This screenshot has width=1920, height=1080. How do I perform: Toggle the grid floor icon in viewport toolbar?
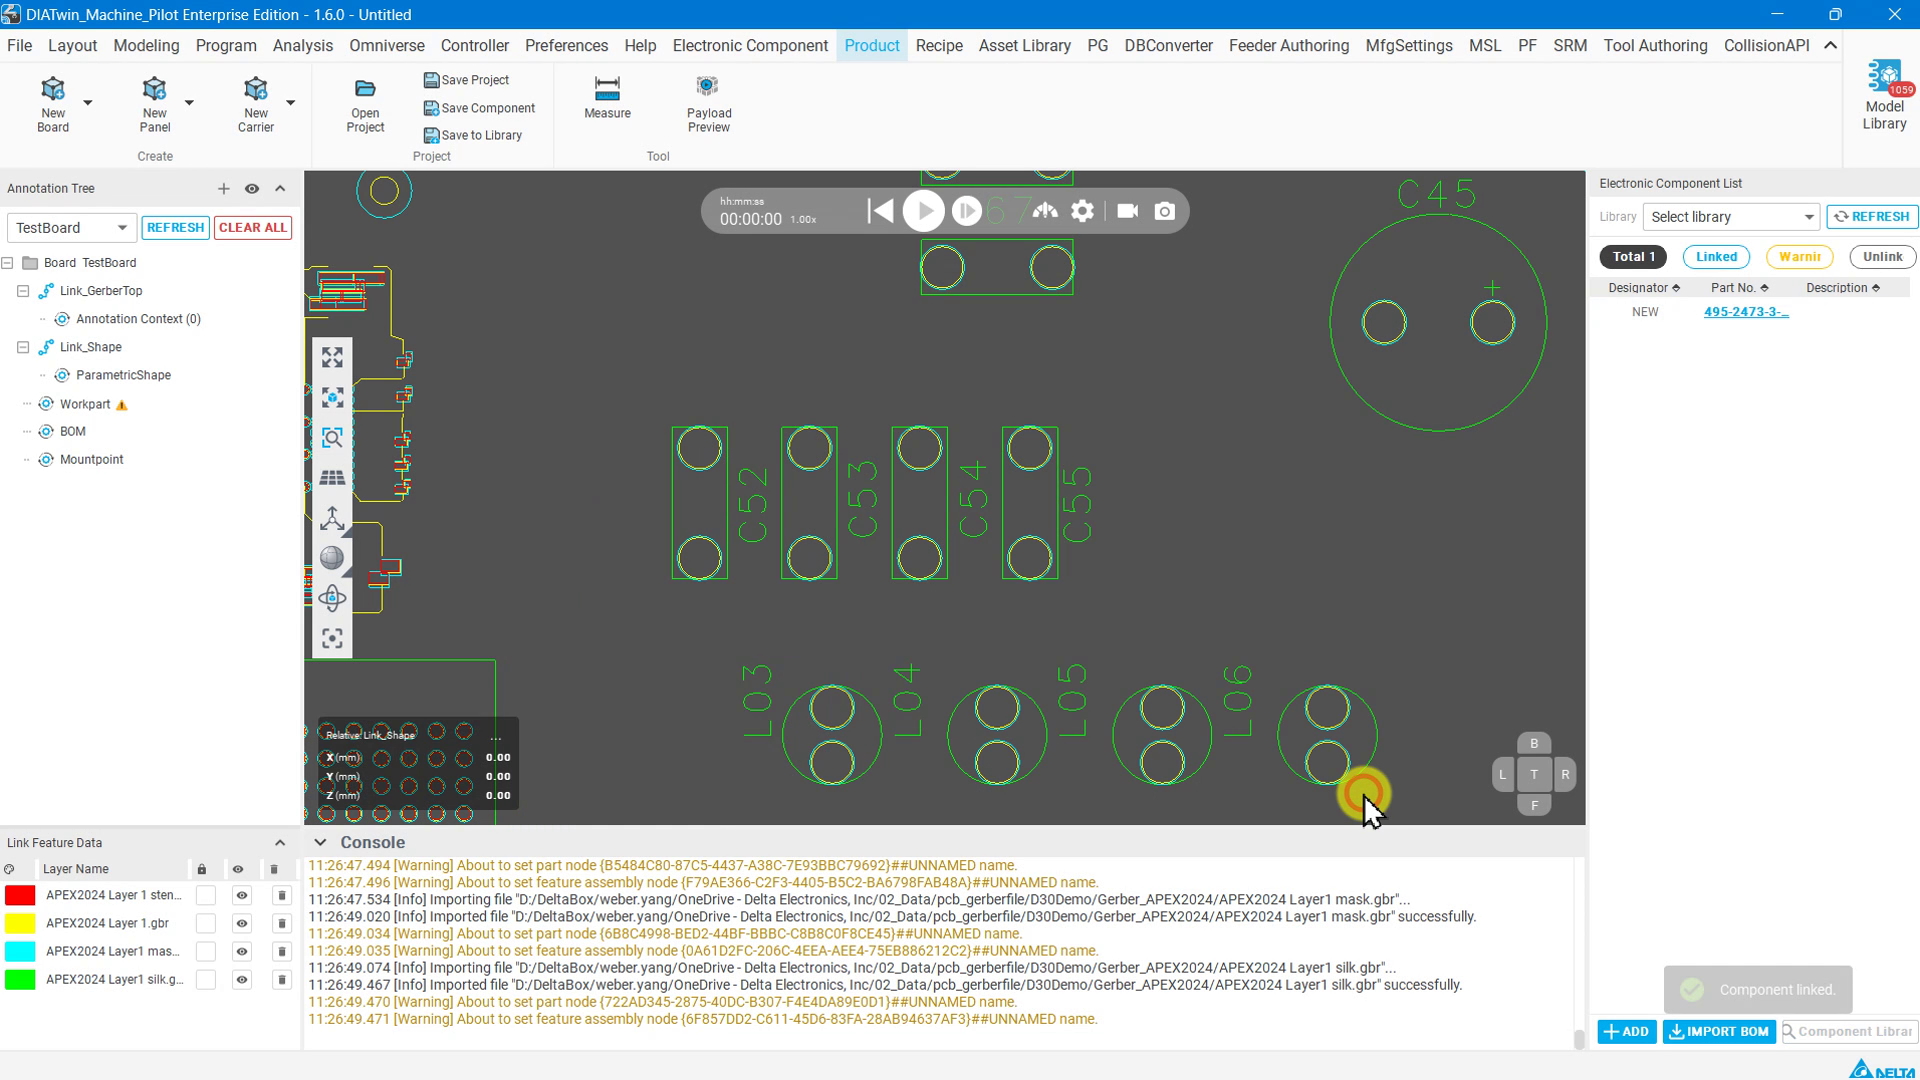click(x=332, y=478)
